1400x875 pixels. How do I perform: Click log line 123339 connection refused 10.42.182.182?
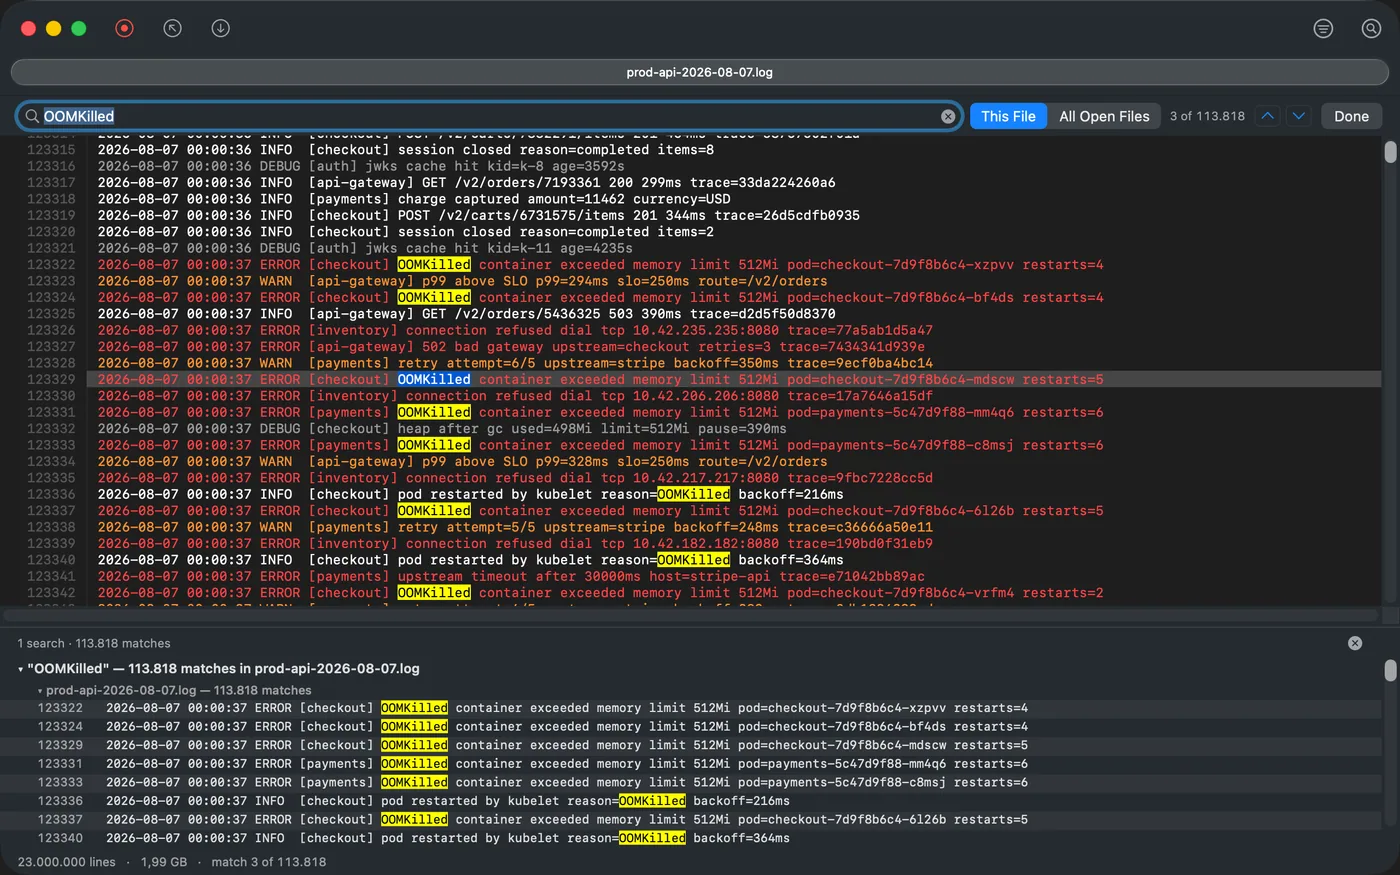[x=515, y=543]
